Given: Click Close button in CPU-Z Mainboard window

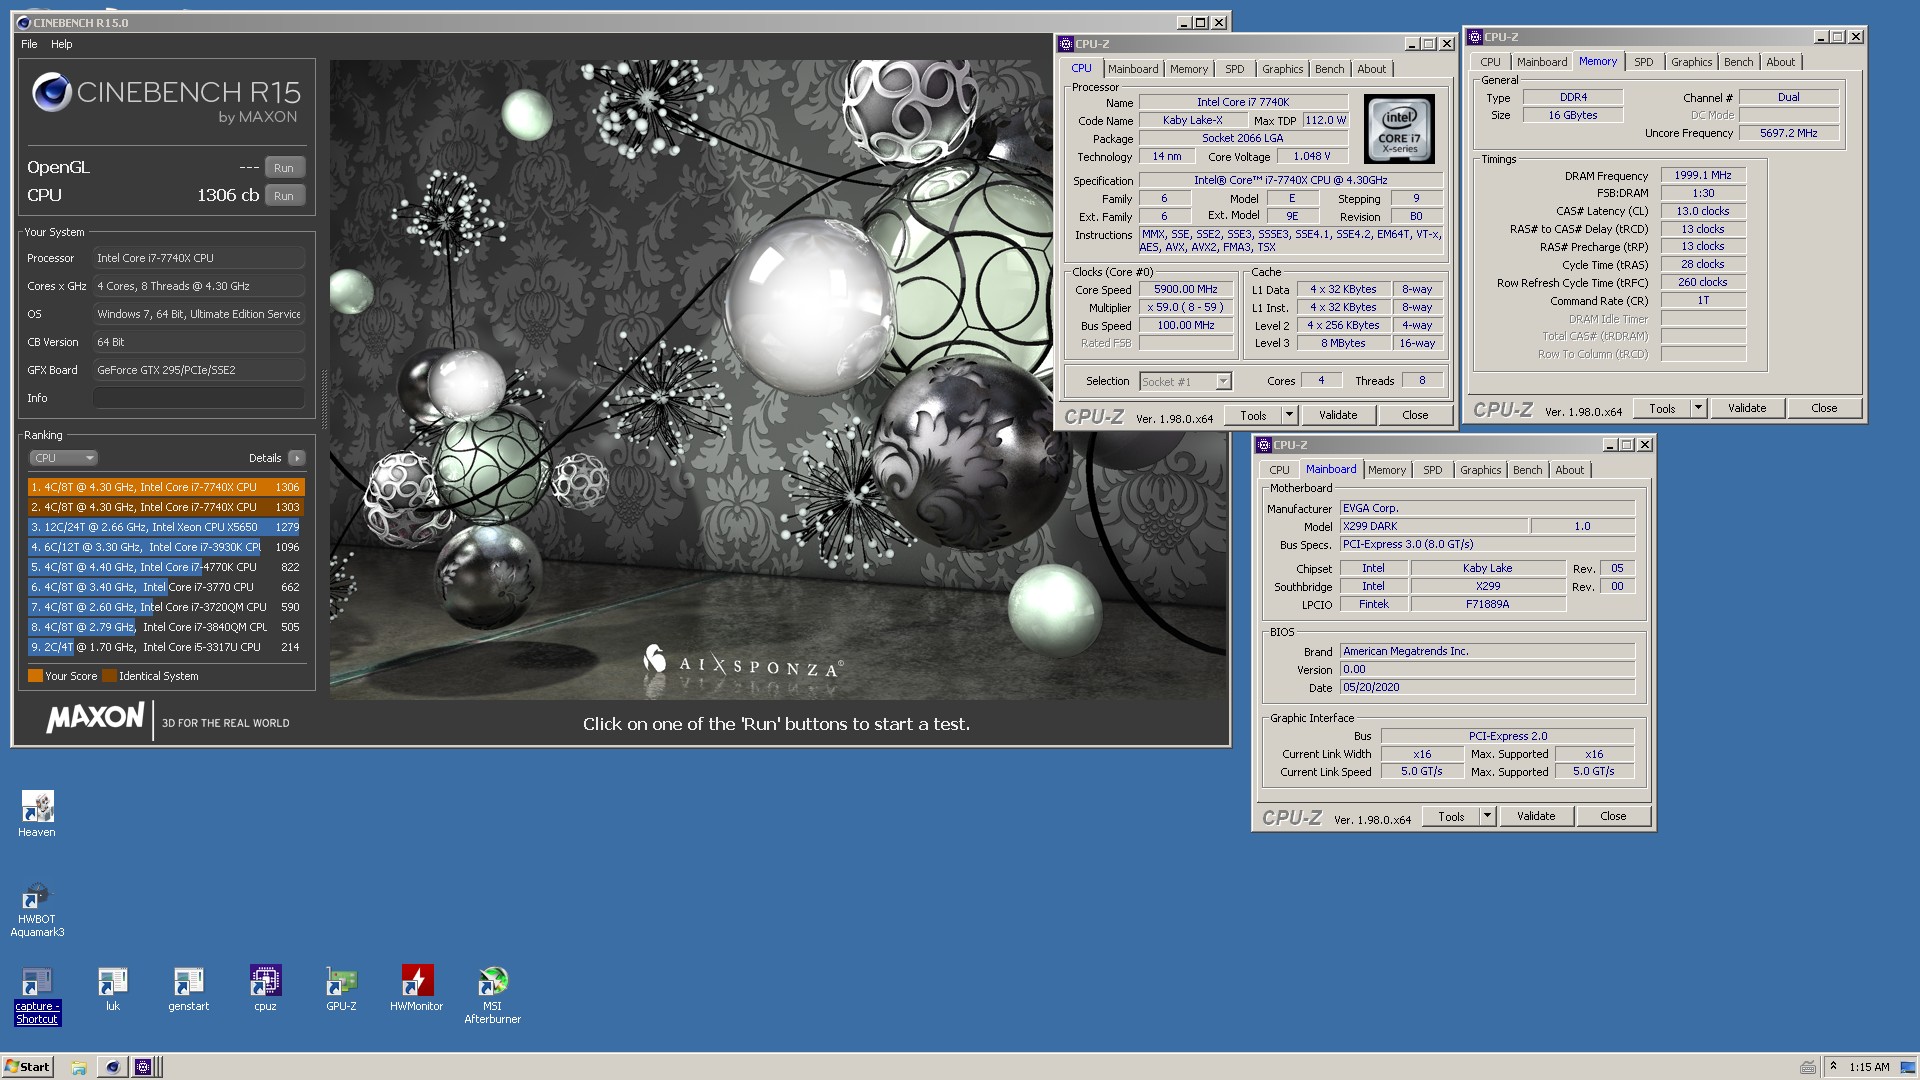Looking at the screenshot, I should (x=1613, y=817).
